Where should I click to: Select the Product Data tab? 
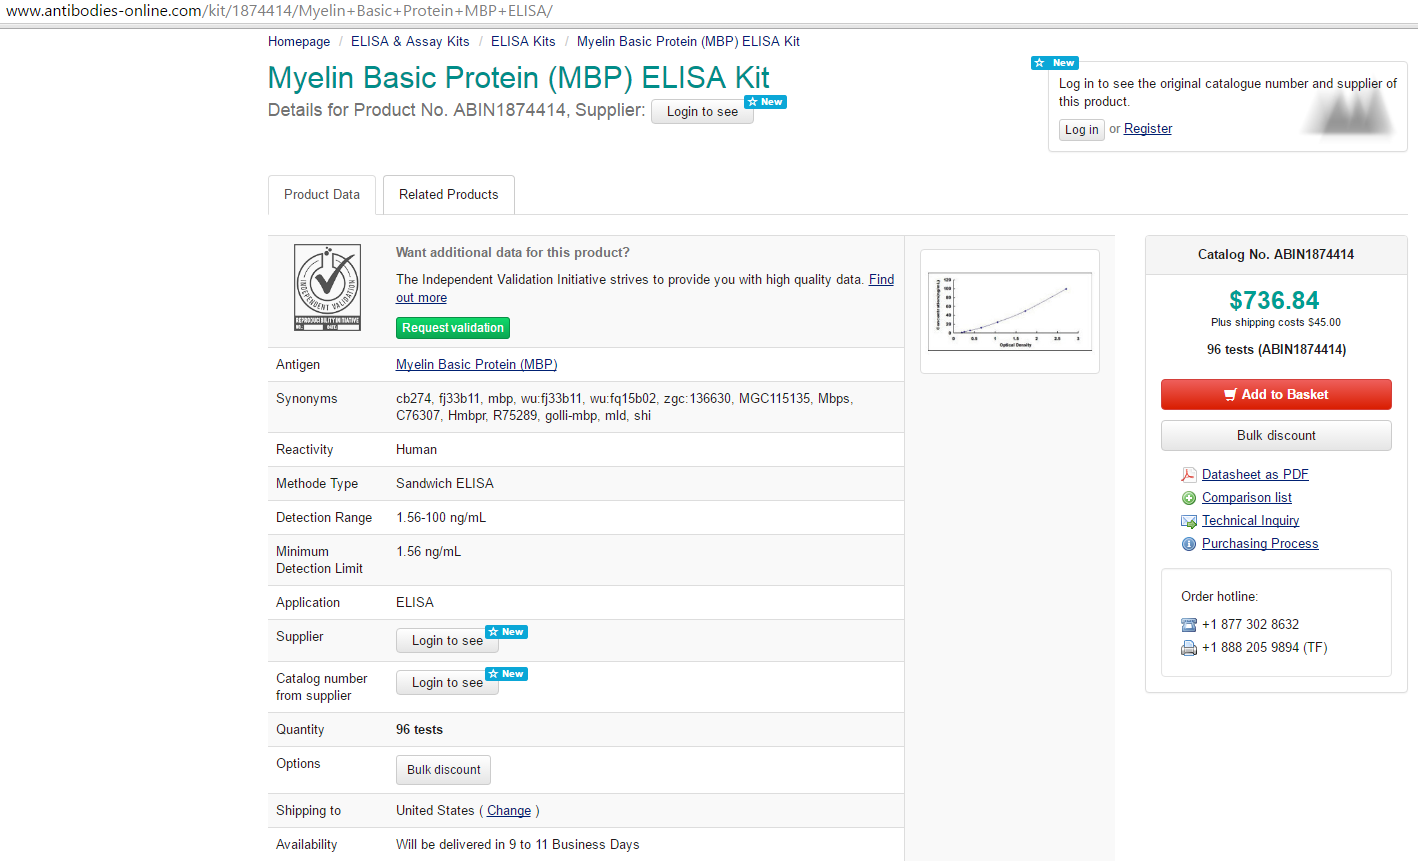321,195
